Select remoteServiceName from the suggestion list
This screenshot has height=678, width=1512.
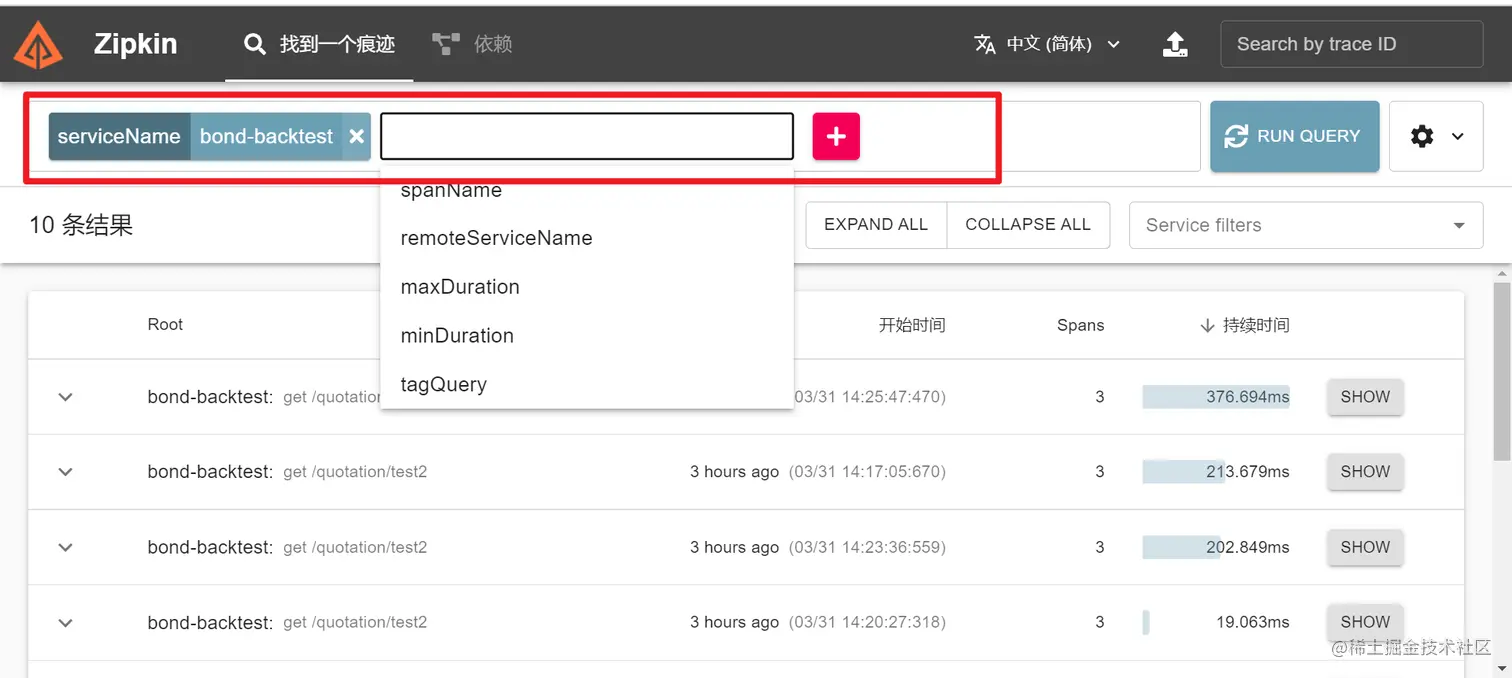(496, 238)
